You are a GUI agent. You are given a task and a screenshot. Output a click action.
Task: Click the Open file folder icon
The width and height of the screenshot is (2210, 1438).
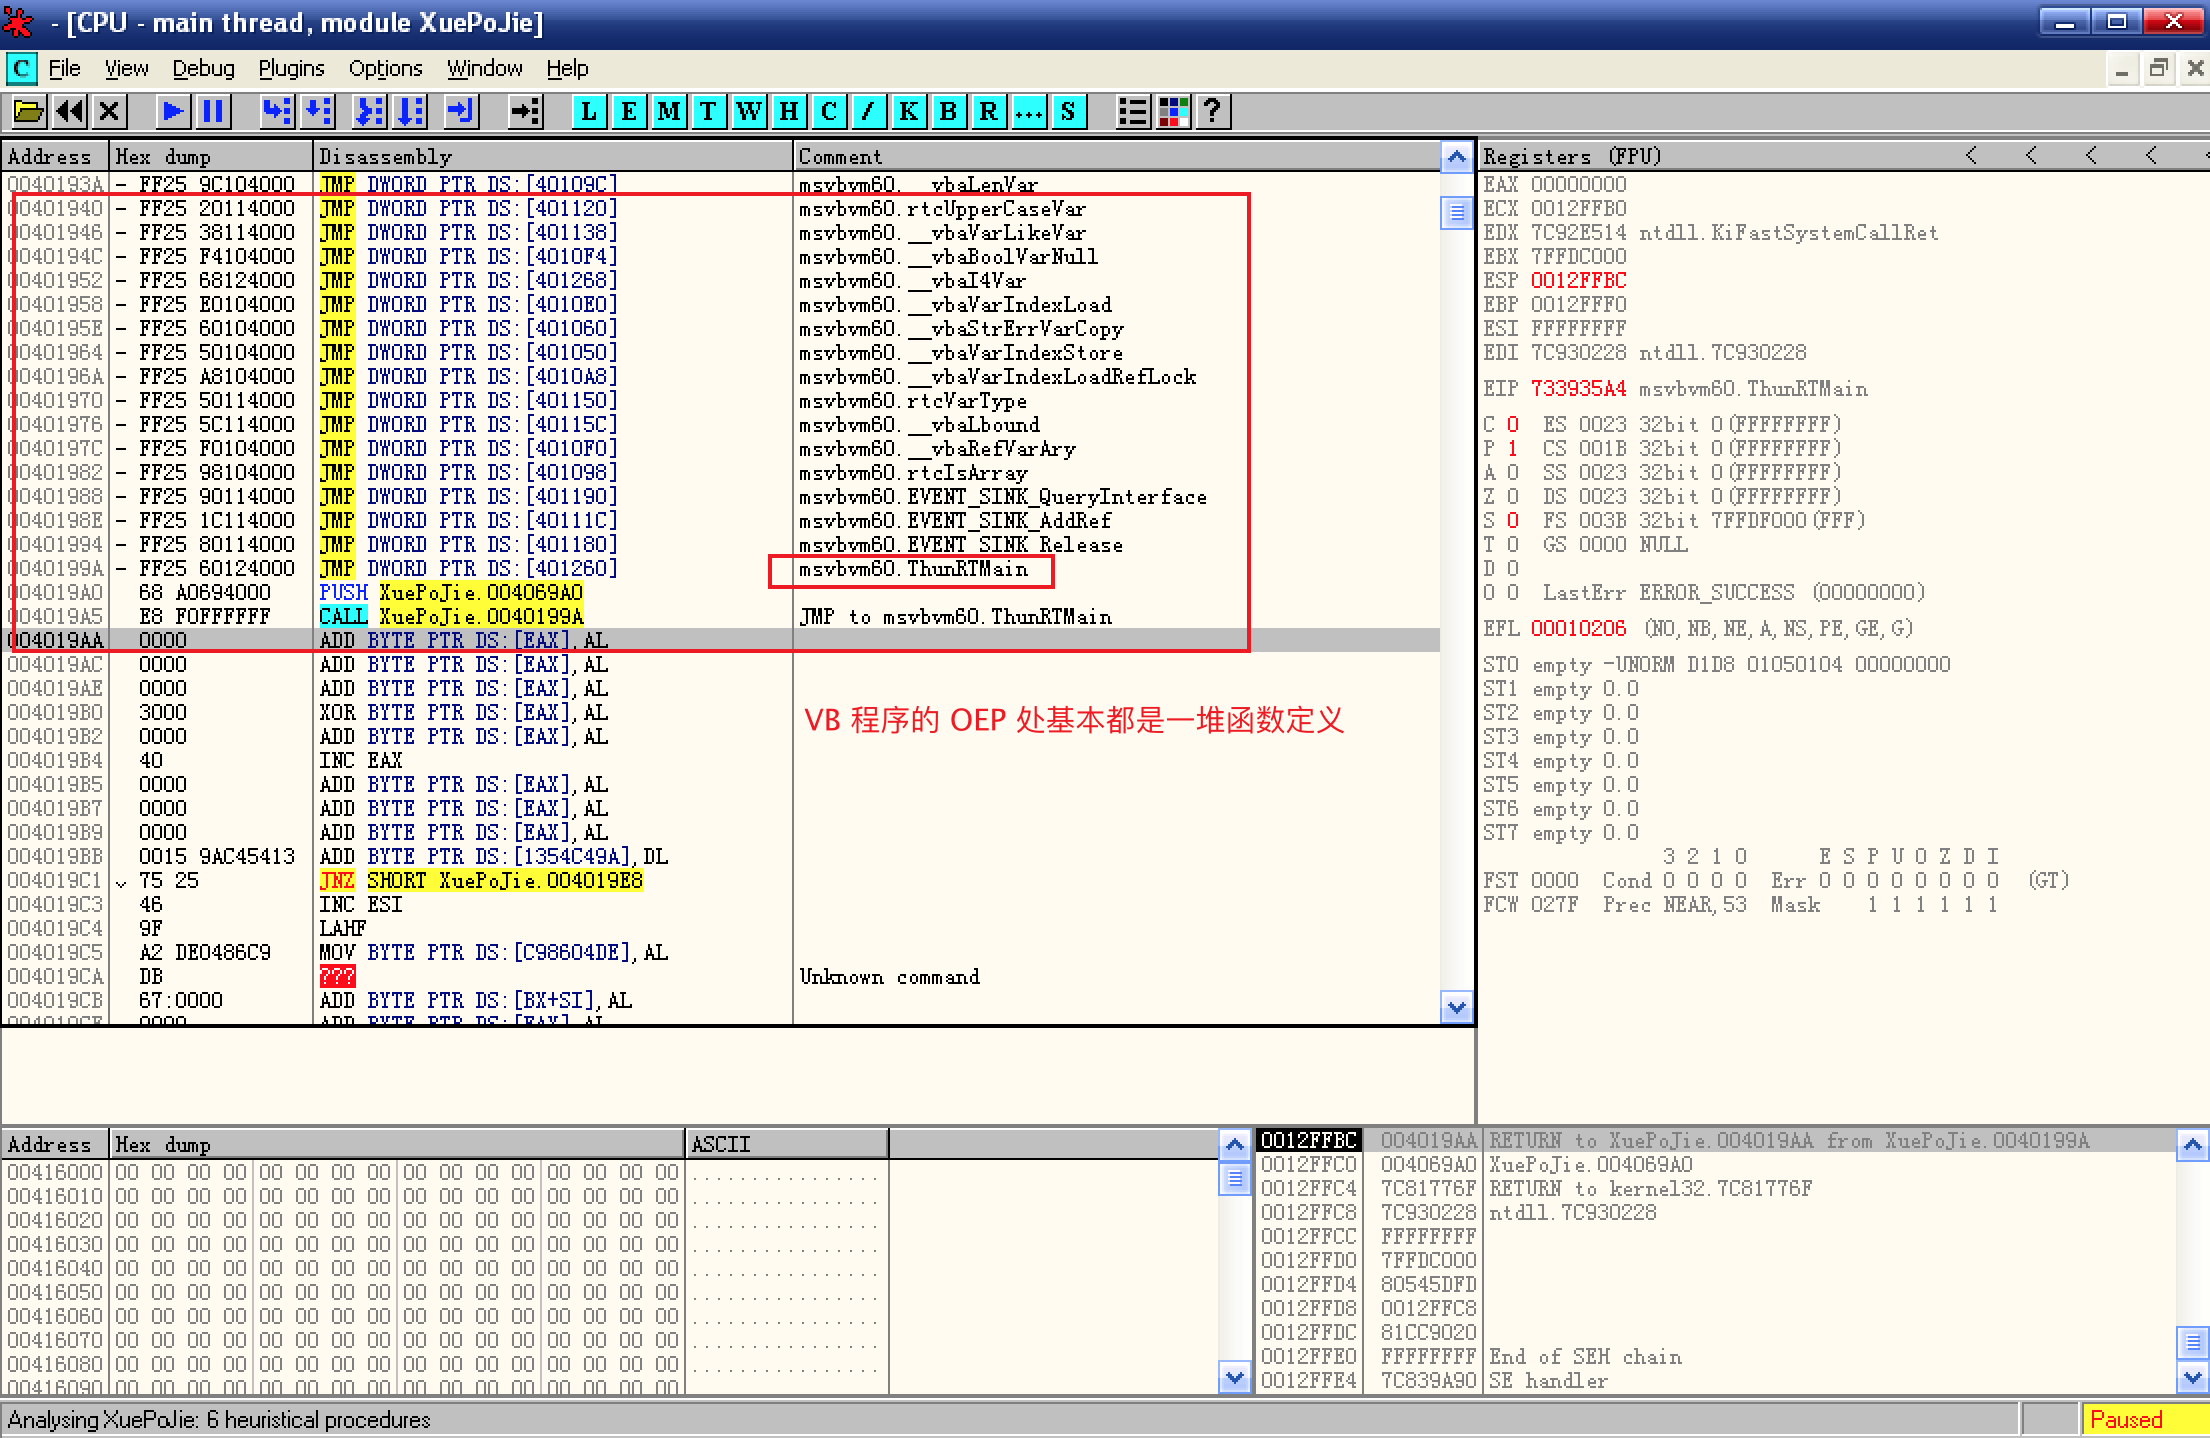pos(28,111)
